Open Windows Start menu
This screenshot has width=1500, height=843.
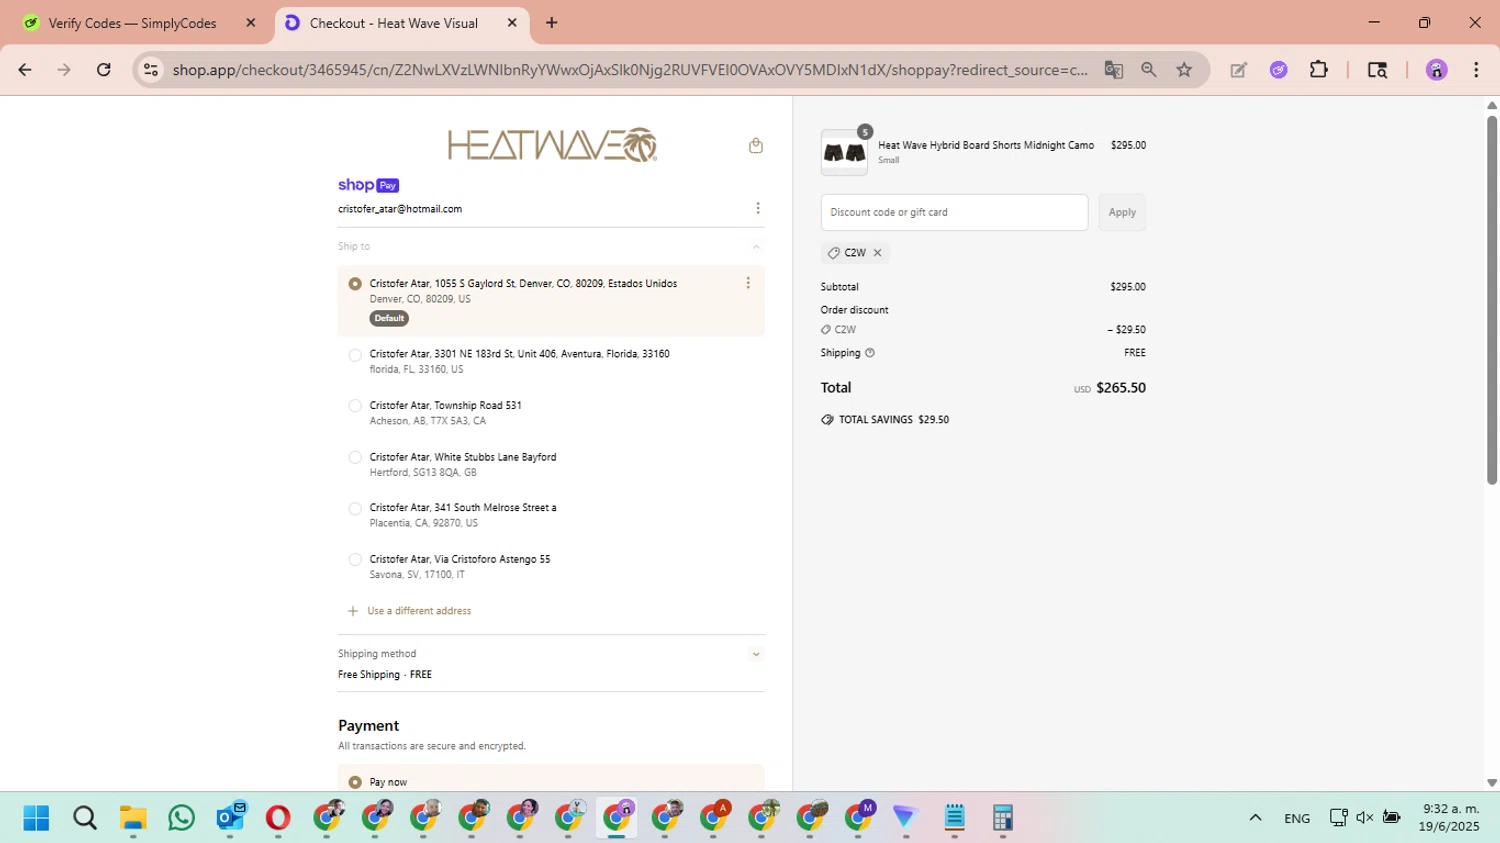(x=36, y=818)
